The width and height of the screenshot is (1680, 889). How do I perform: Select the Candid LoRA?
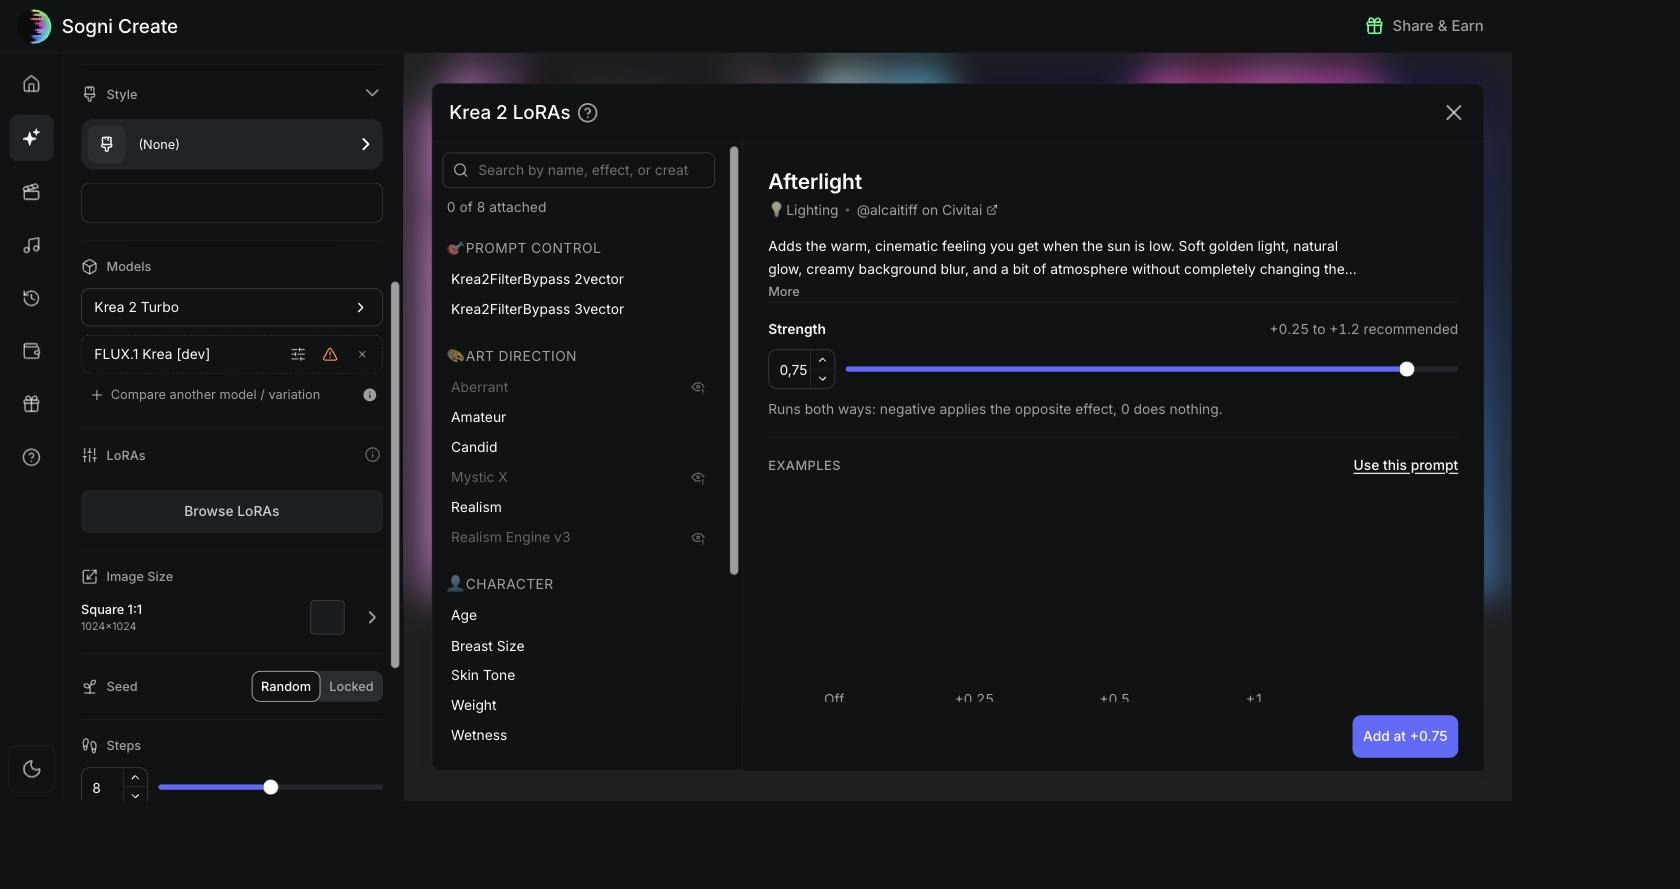coord(474,447)
